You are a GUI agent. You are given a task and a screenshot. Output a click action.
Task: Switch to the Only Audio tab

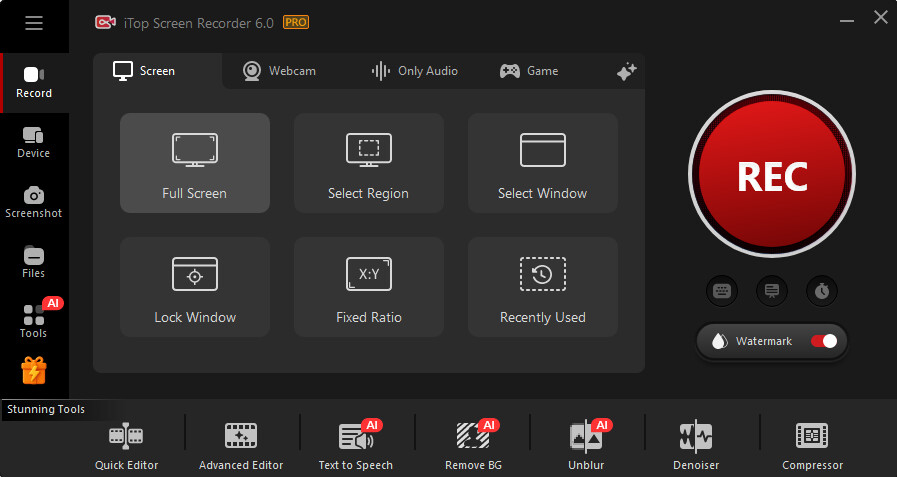click(x=414, y=71)
